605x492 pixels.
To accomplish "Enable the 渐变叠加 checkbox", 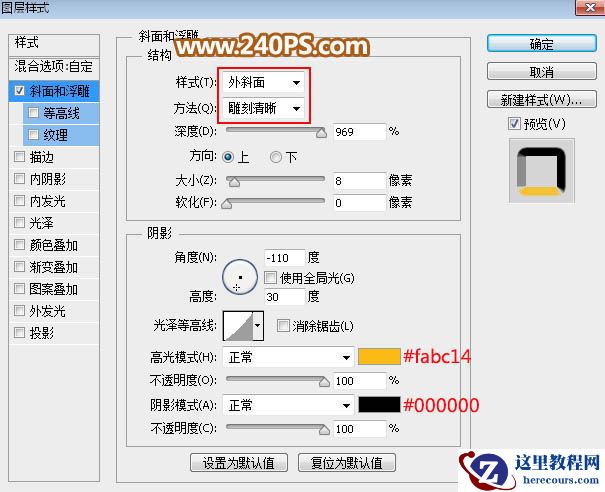I will pyautogui.click(x=19, y=266).
